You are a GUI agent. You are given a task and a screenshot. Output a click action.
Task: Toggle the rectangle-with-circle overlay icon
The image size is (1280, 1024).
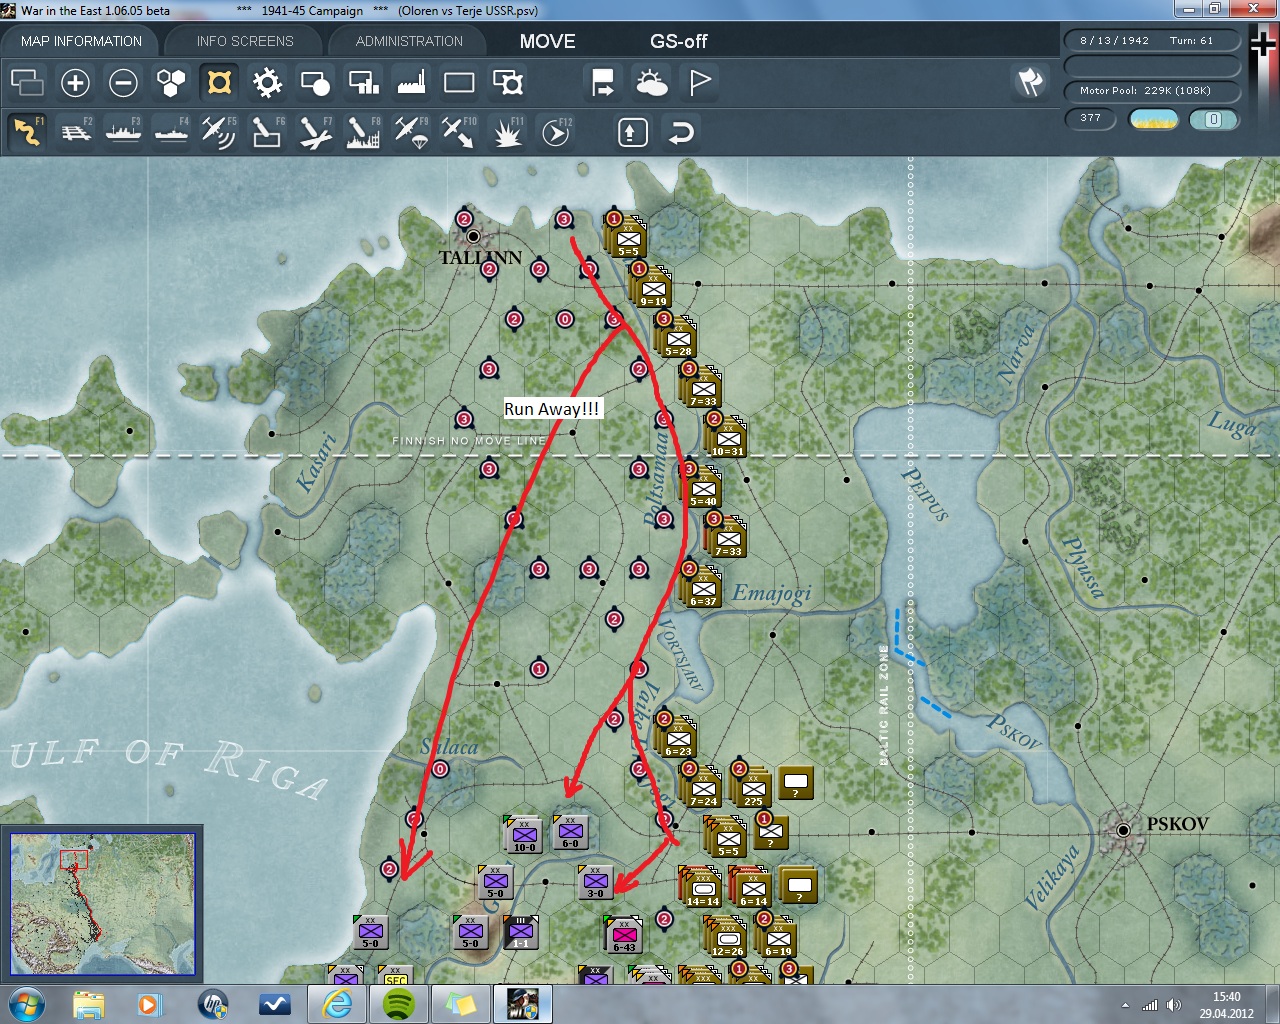pos(315,82)
